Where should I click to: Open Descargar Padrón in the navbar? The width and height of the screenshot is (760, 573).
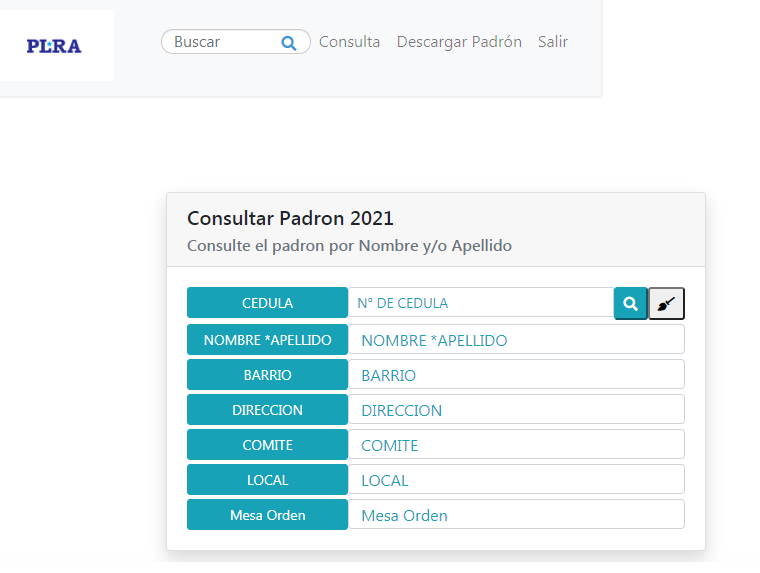pyautogui.click(x=459, y=42)
